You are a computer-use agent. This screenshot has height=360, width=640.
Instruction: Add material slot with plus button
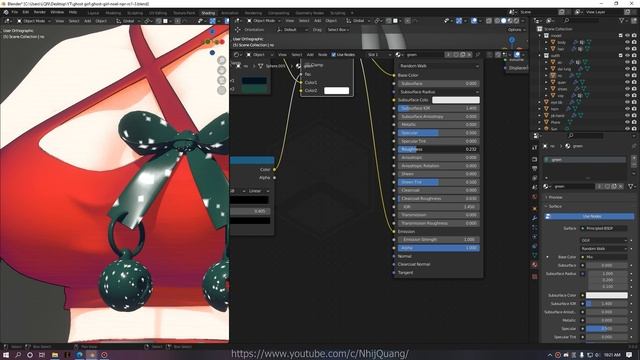[634, 158]
